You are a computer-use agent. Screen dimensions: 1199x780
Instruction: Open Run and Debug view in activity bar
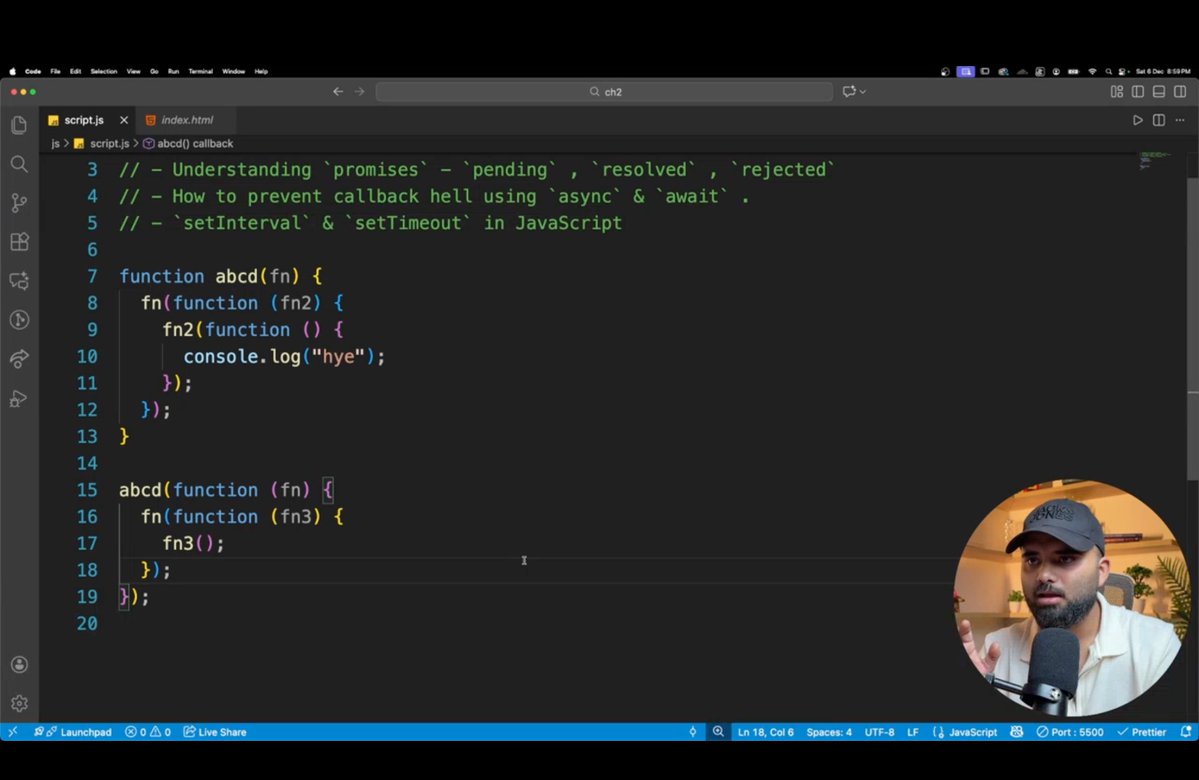[19, 398]
